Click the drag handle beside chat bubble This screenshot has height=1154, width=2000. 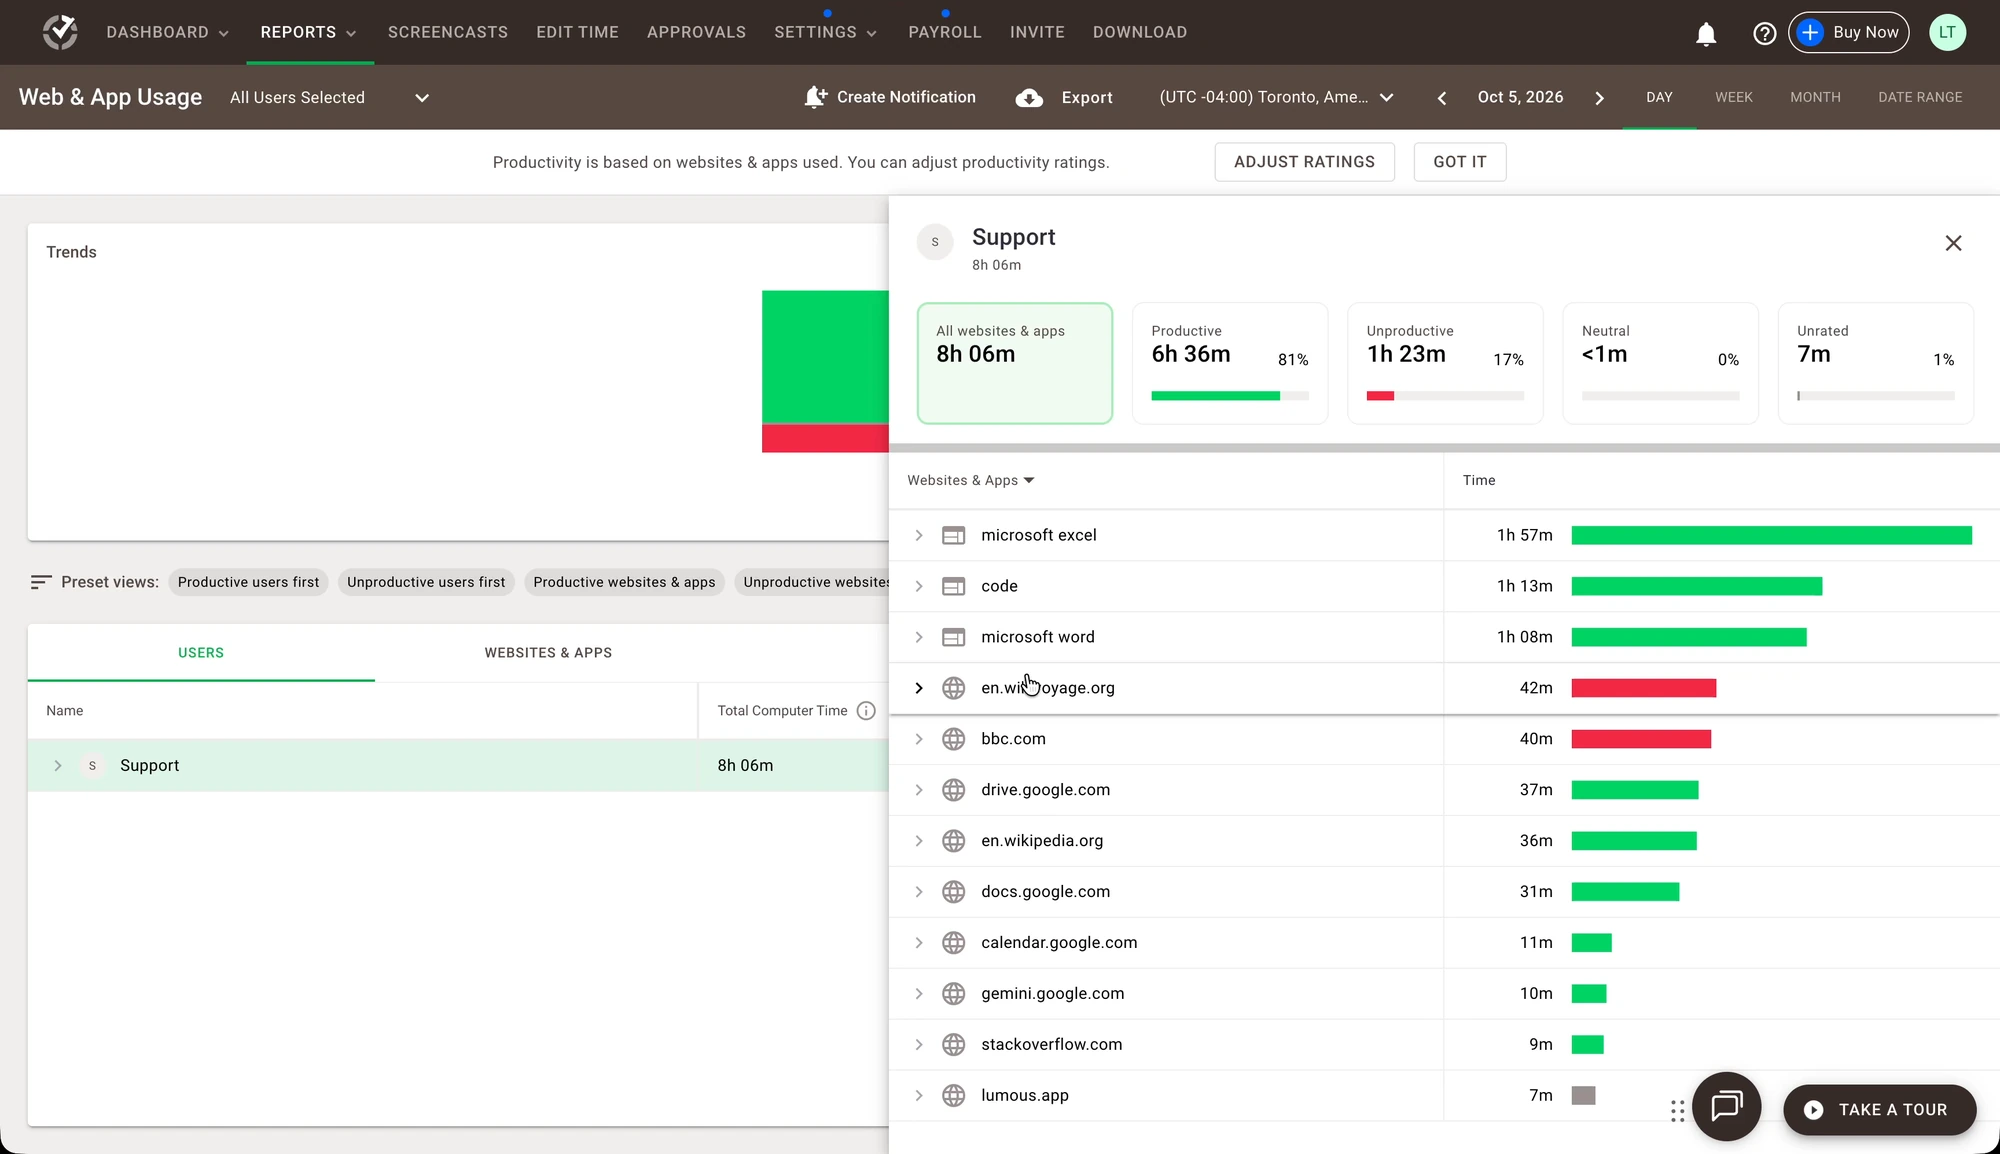click(1677, 1111)
